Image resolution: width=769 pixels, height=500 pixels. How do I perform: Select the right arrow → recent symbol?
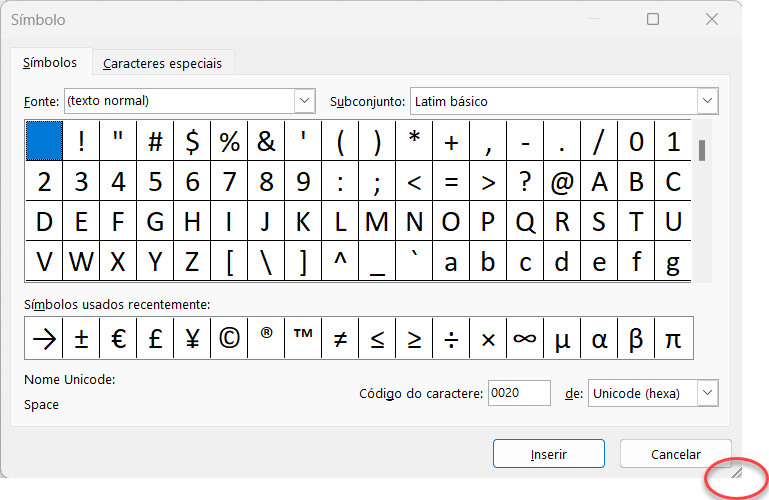(x=44, y=338)
